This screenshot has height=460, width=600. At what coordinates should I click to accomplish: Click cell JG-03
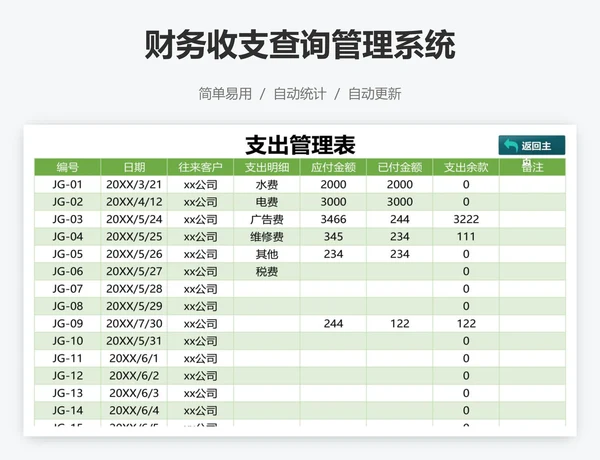tap(67, 219)
